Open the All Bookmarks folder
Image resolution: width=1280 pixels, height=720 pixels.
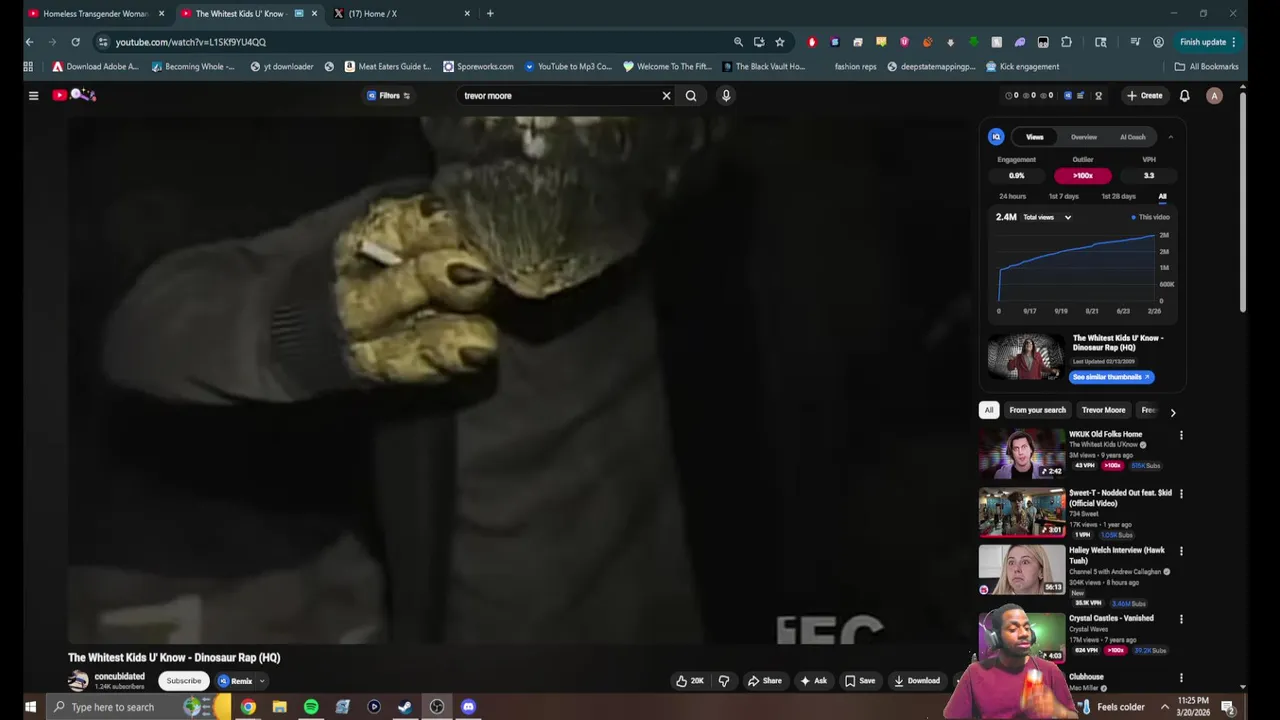pos(1207,67)
